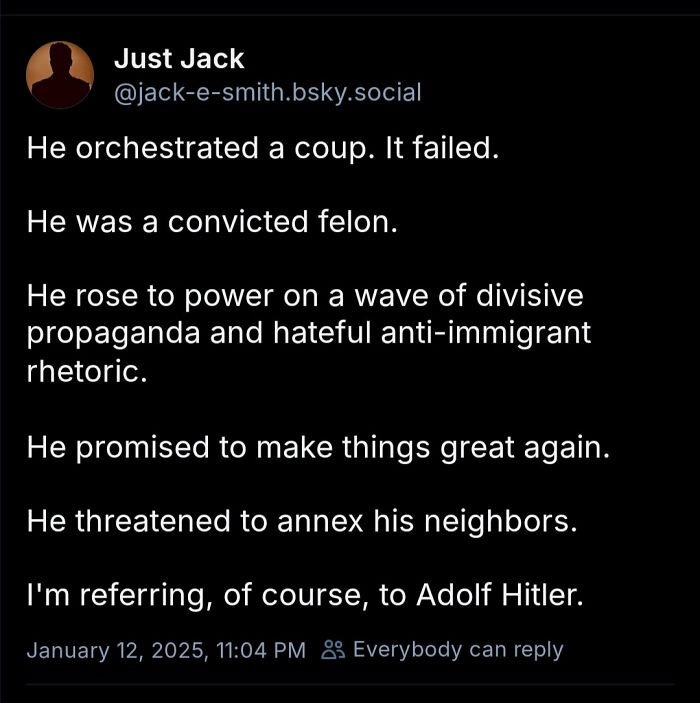The height and width of the screenshot is (703, 700).
Task: Click the name 'Adolf Hitler' in post
Action: [x=500, y=595]
